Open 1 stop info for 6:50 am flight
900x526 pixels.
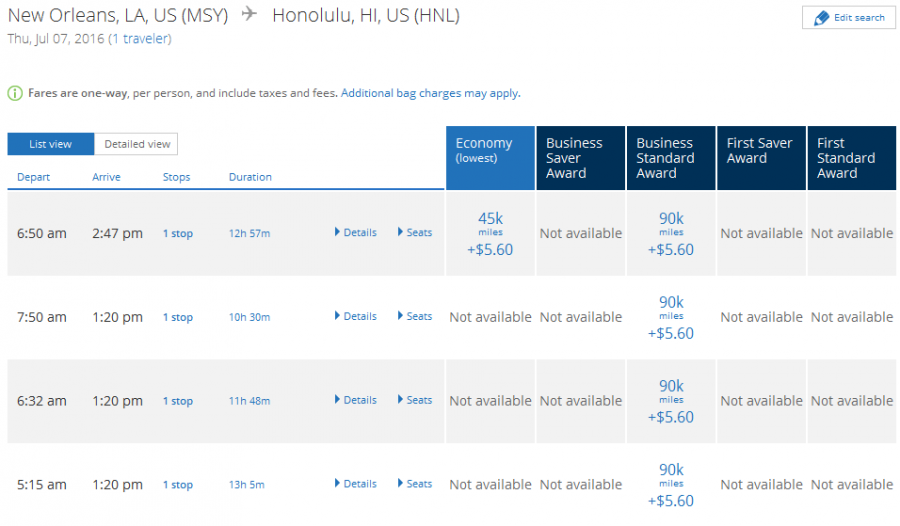[178, 234]
